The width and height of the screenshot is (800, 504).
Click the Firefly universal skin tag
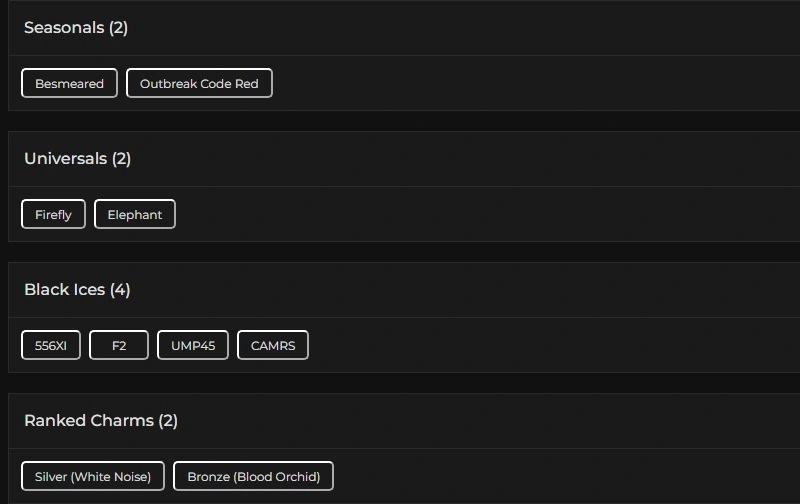click(x=53, y=214)
